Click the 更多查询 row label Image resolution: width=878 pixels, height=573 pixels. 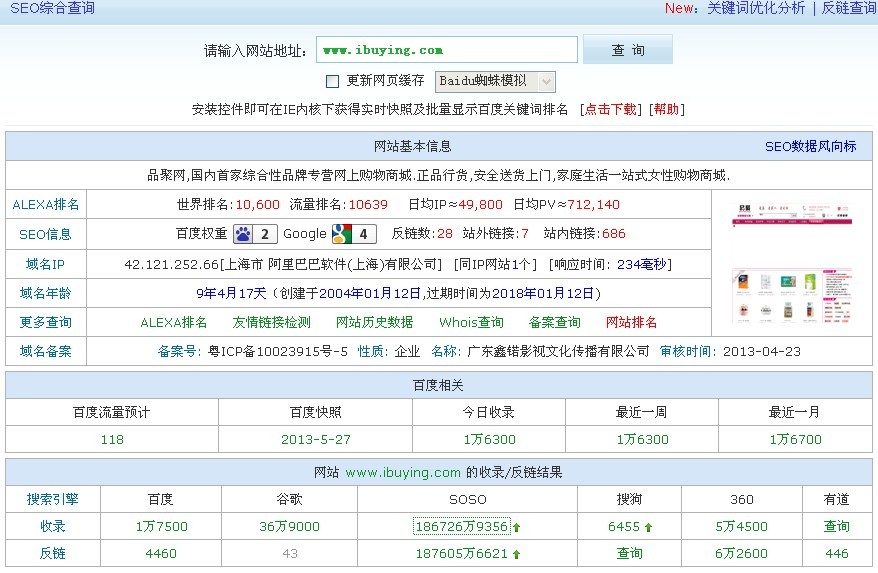(45, 323)
